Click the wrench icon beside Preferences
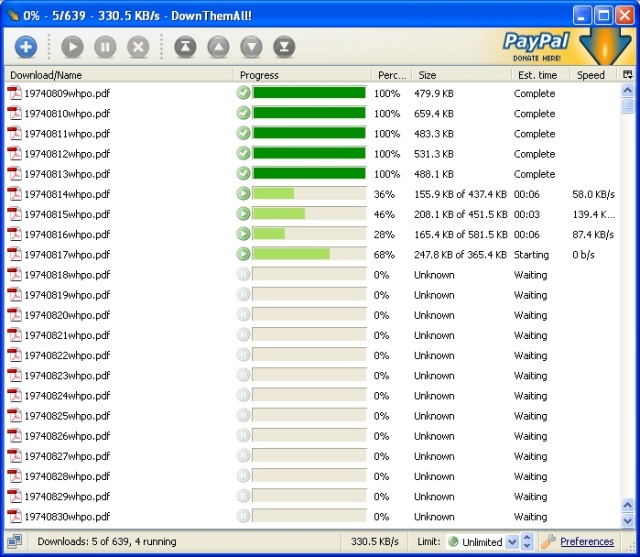 [x=549, y=541]
